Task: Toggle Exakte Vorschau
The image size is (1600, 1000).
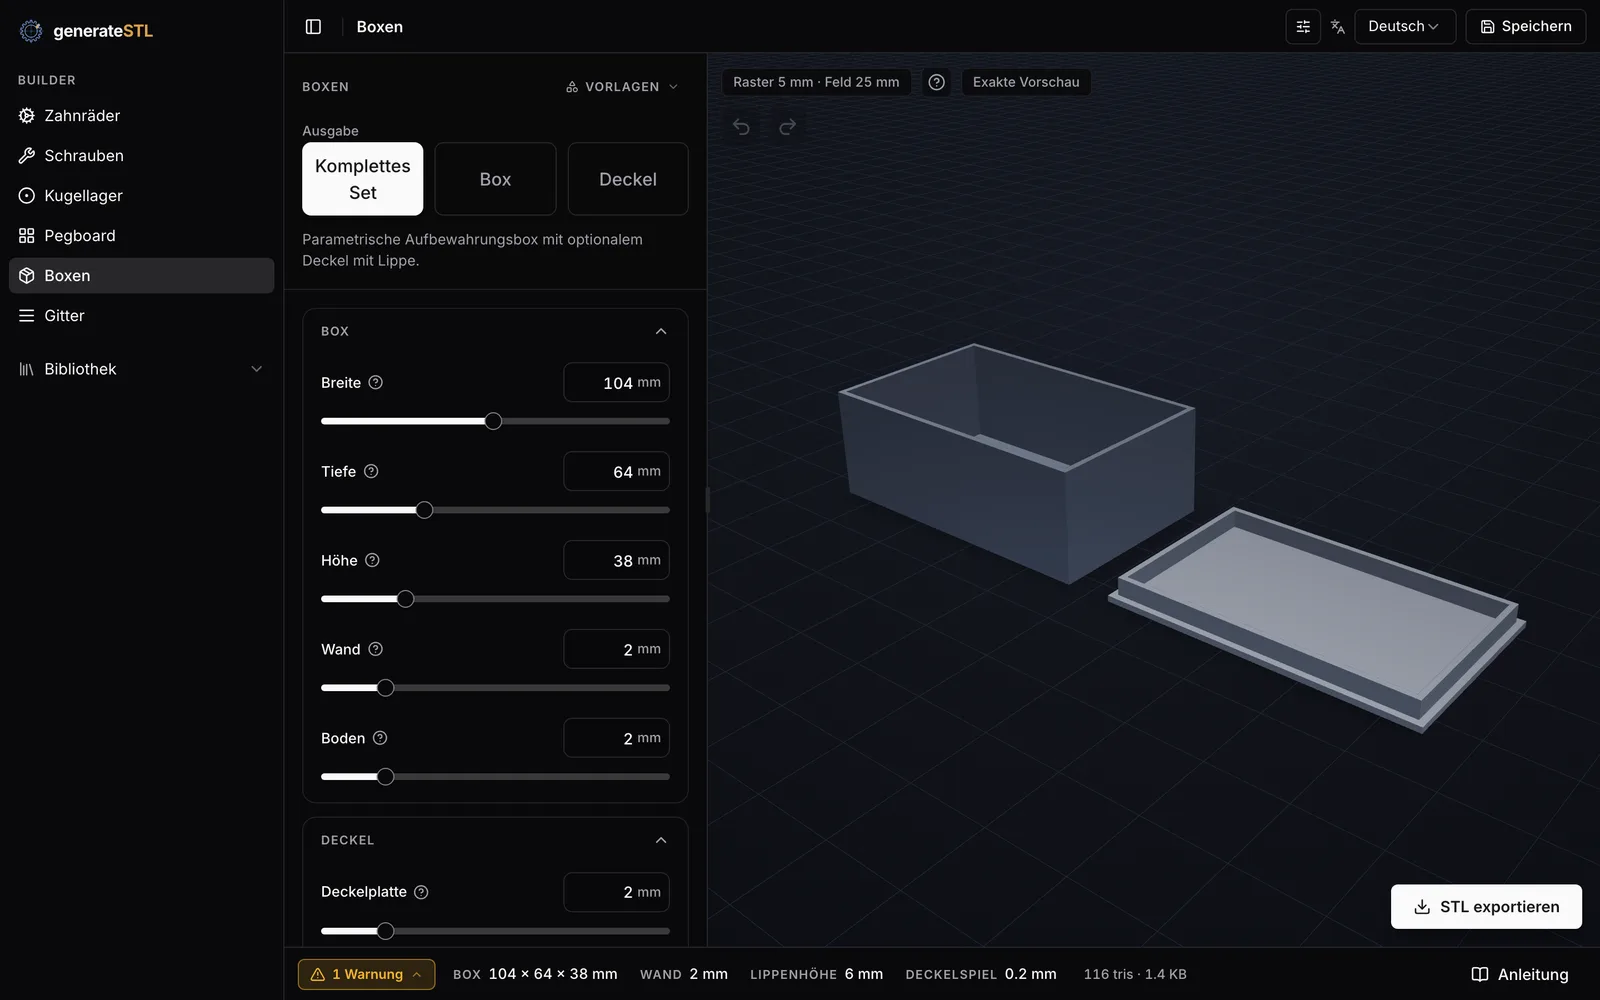Action: pos(1026,82)
